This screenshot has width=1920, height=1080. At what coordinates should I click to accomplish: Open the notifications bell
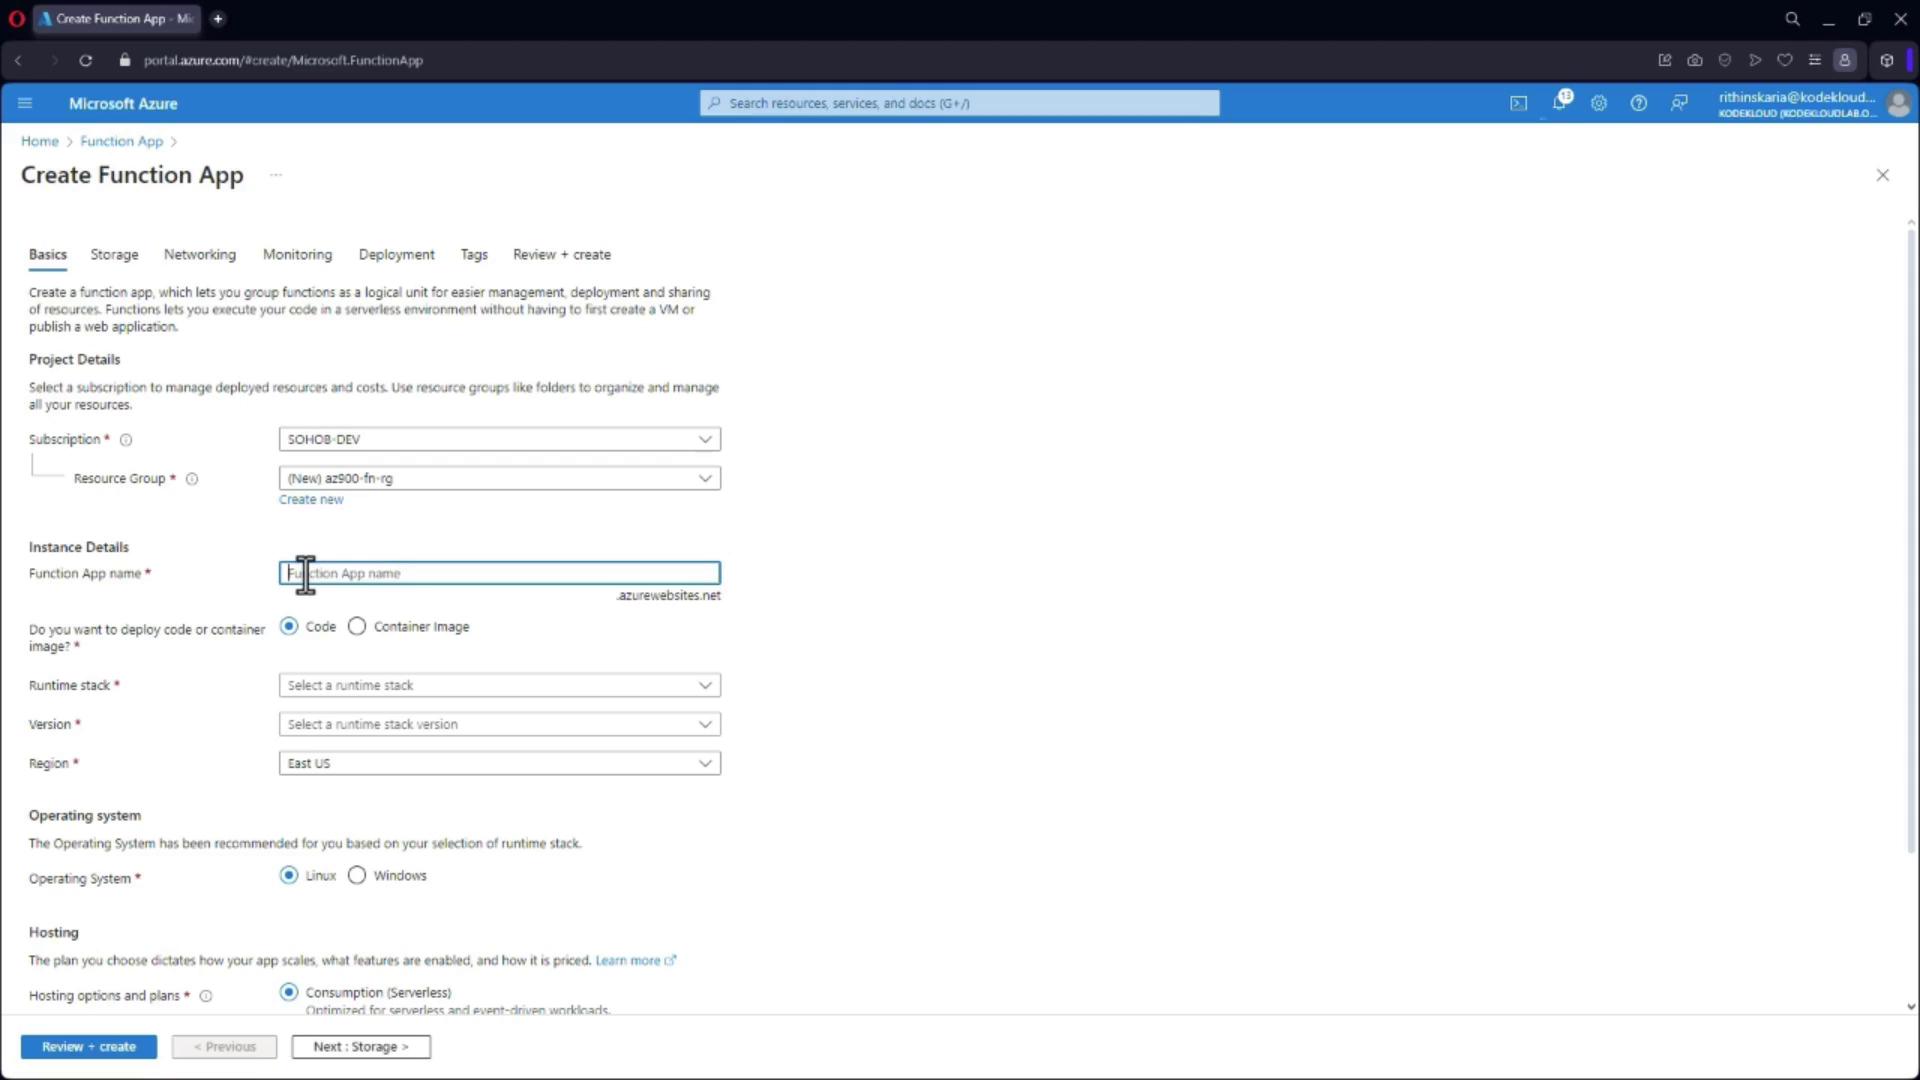tap(1559, 103)
